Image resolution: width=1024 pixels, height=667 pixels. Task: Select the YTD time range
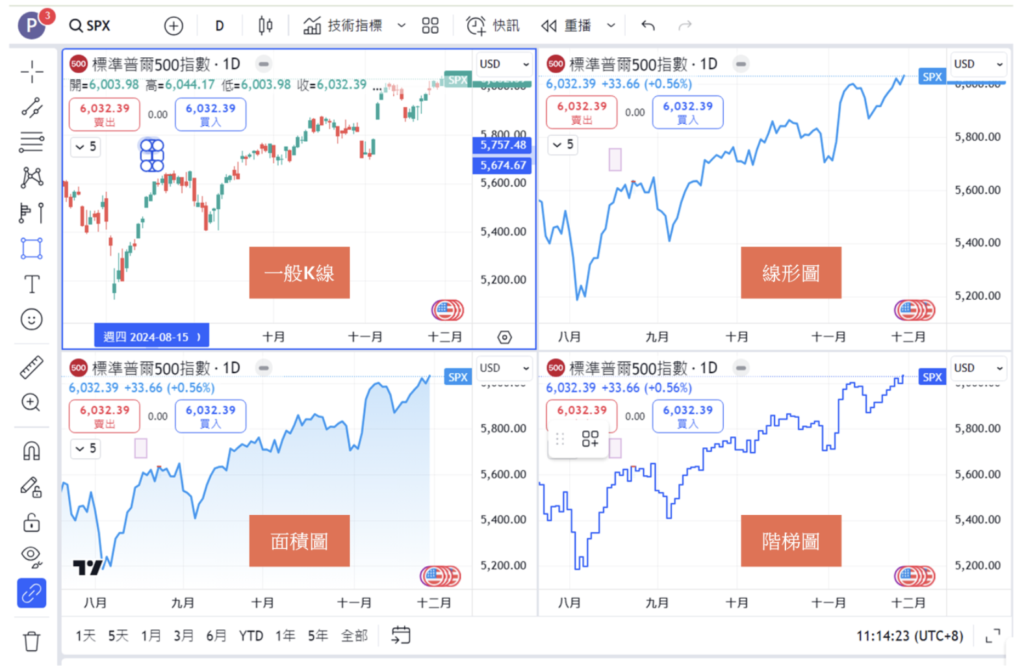pyautogui.click(x=251, y=636)
